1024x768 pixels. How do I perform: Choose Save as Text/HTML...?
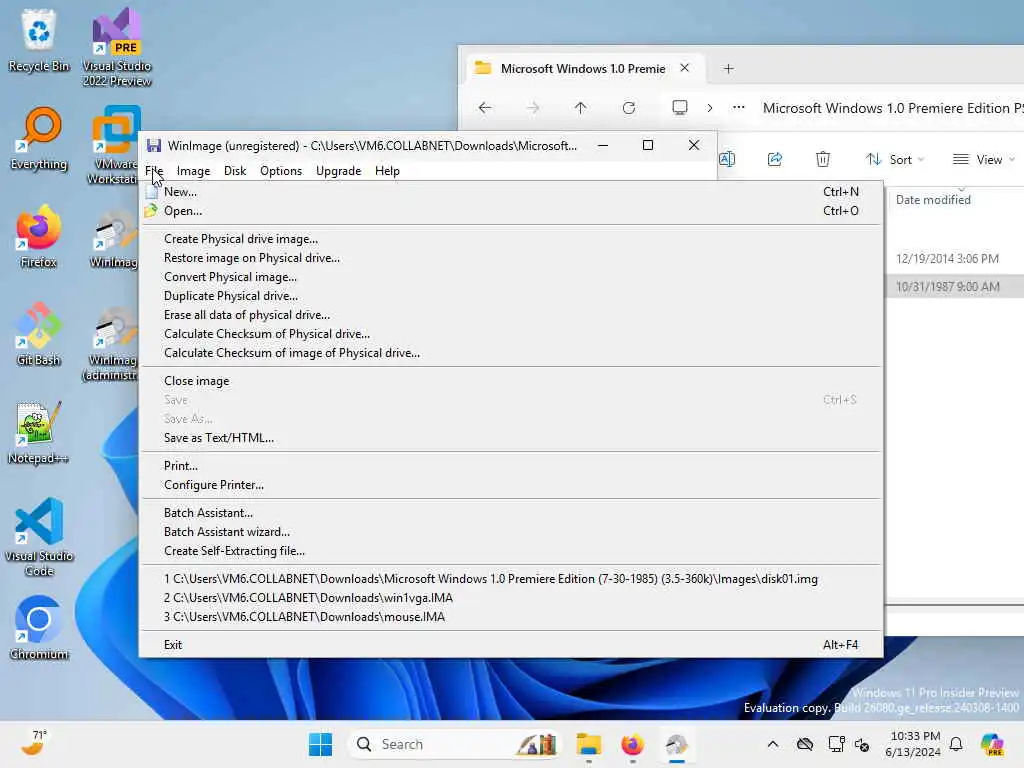click(511, 438)
